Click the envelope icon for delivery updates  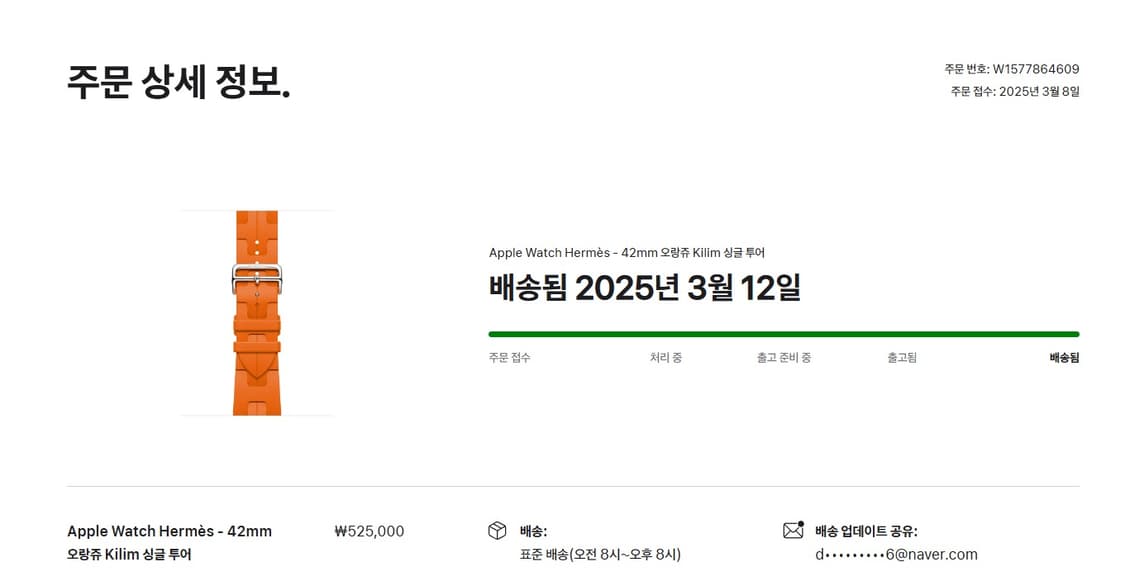[793, 530]
